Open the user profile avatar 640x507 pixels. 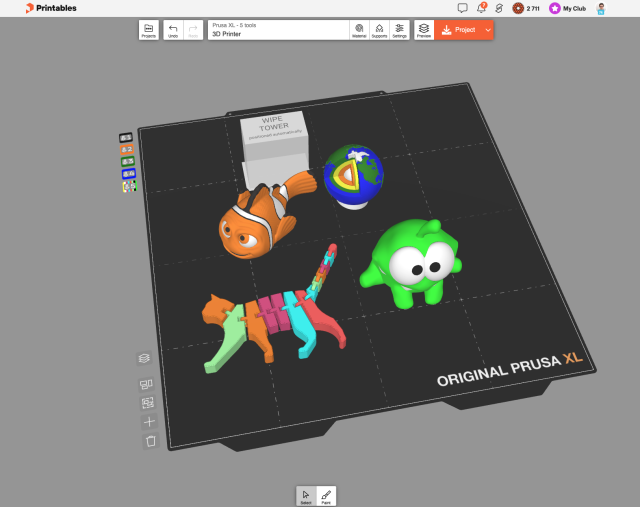pos(601,8)
